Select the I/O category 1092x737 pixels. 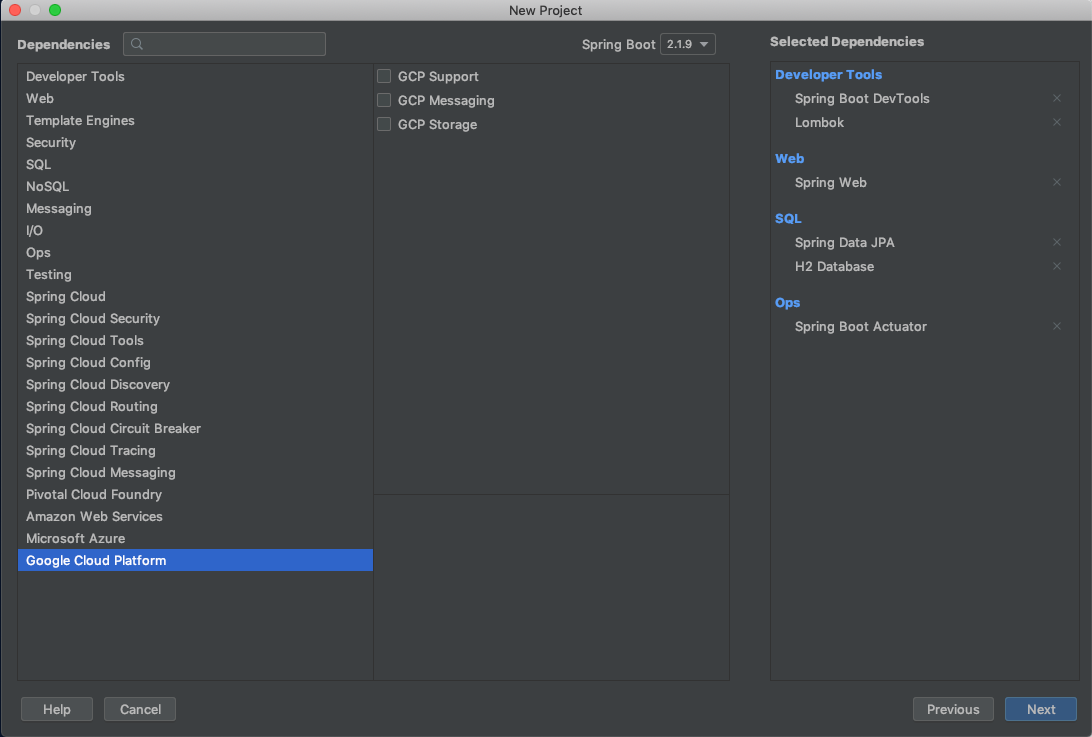[x=195, y=230]
